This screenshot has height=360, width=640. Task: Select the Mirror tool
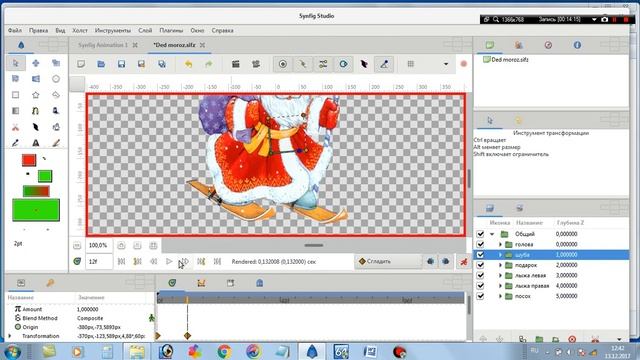tap(36, 79)
